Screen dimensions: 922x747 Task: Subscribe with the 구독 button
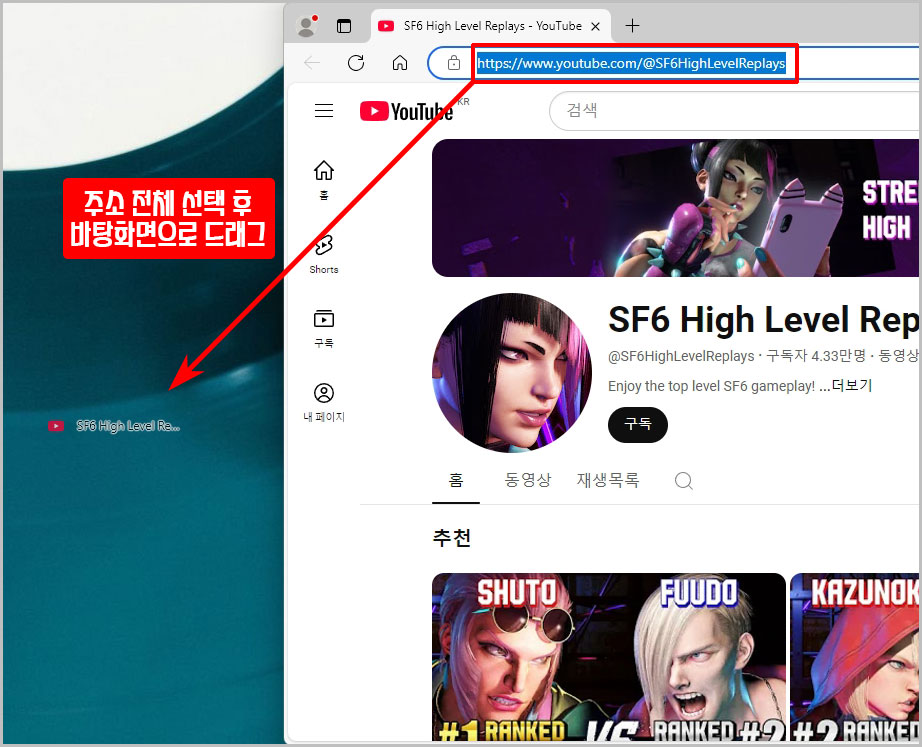point(638,425)
